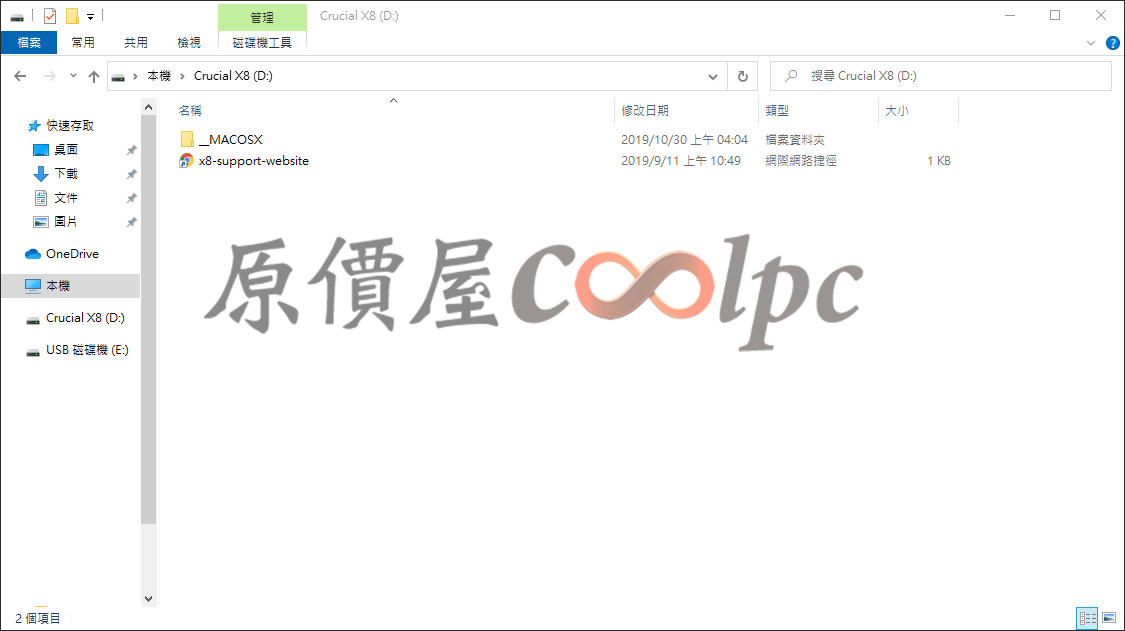Click the date 2019/9/11 上午 10:49
The image size is (1125, 631).
point(681,161)
